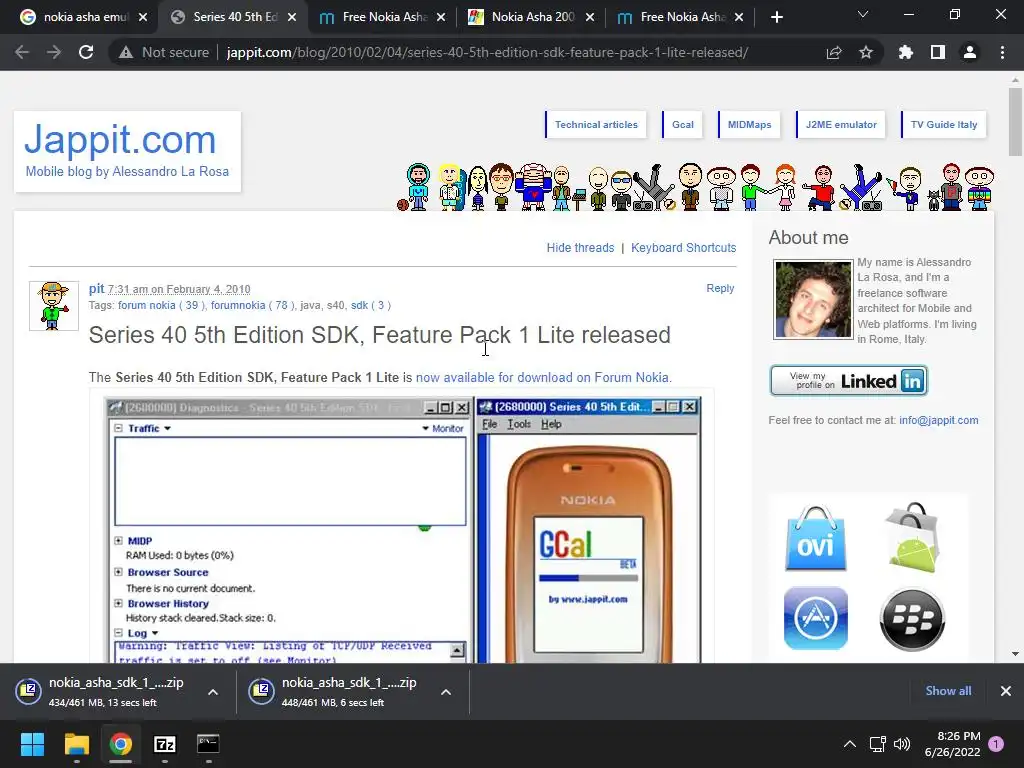1024x768 pixels.
Task: Toggle Chrome side panel icon
Action: [x=938, y=52]
